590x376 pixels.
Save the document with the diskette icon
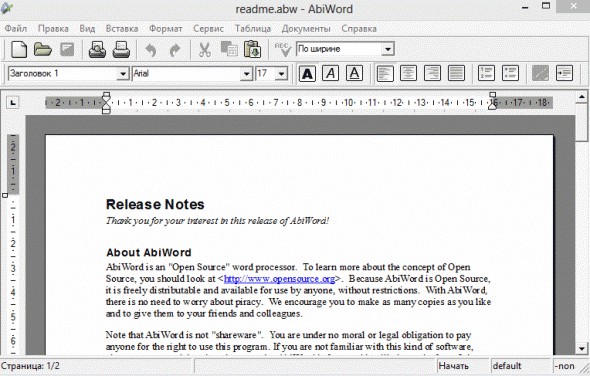click(67, 49)
